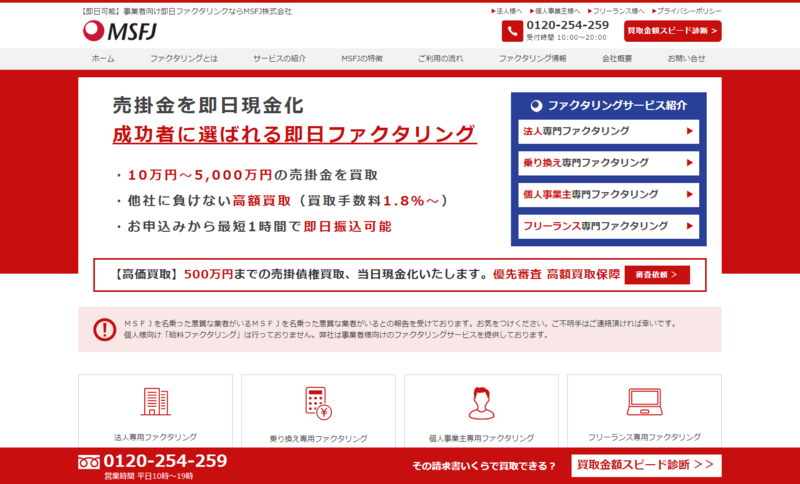Click the header 買取金額スピード診断 button
Screen dimensions: 800x484
(x=672, y=31)
